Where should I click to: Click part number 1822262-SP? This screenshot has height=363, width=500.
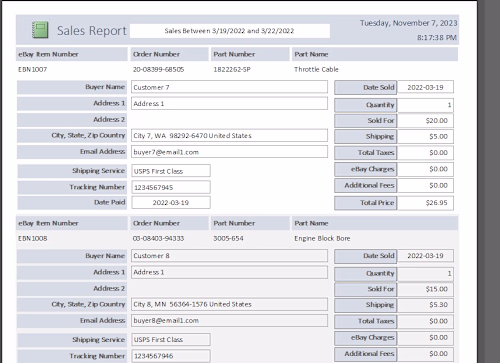pyautogui.click(x=232, y=69)
